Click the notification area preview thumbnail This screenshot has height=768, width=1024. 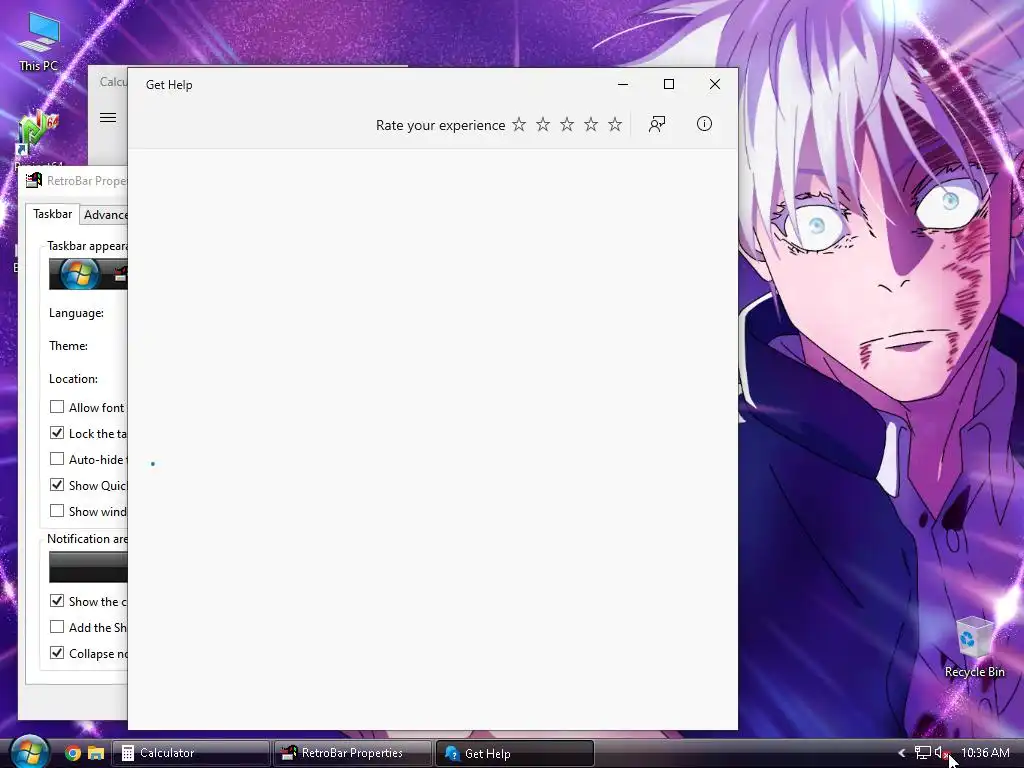tap(88, 567)
